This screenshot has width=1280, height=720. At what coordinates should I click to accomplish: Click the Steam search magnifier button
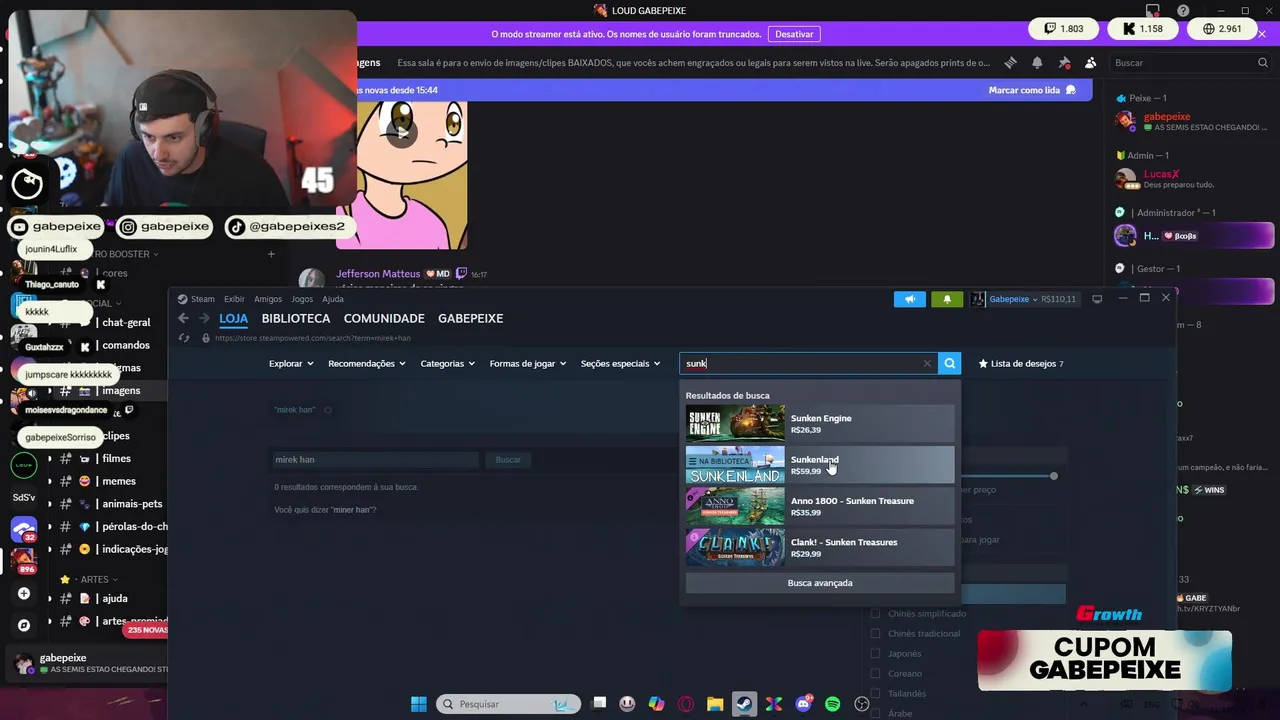(x=950, y=364)
